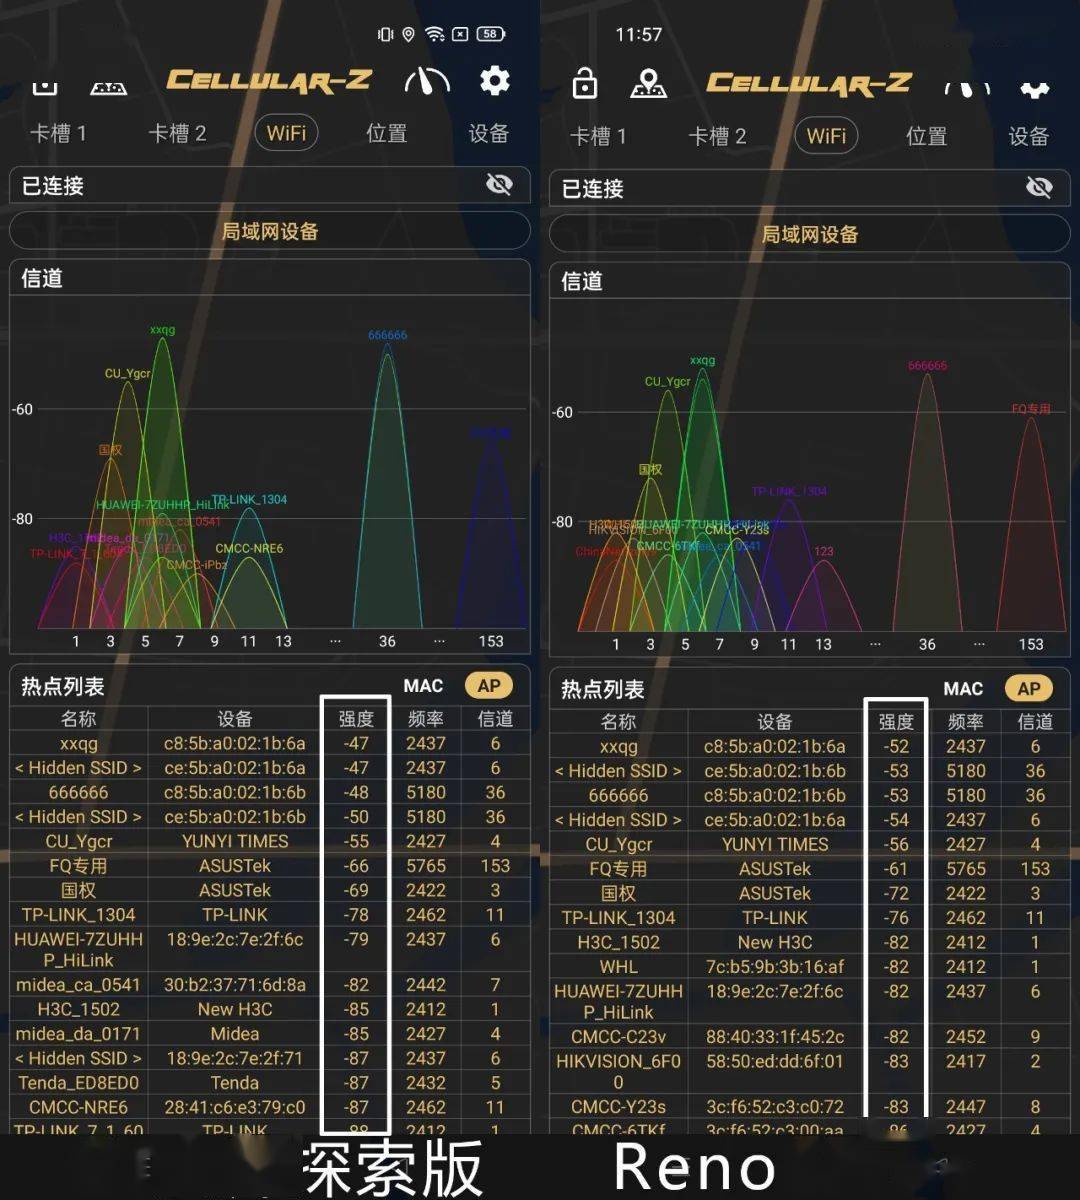Open 卡槽 1 tab on Reno screen

click(598, 136)
